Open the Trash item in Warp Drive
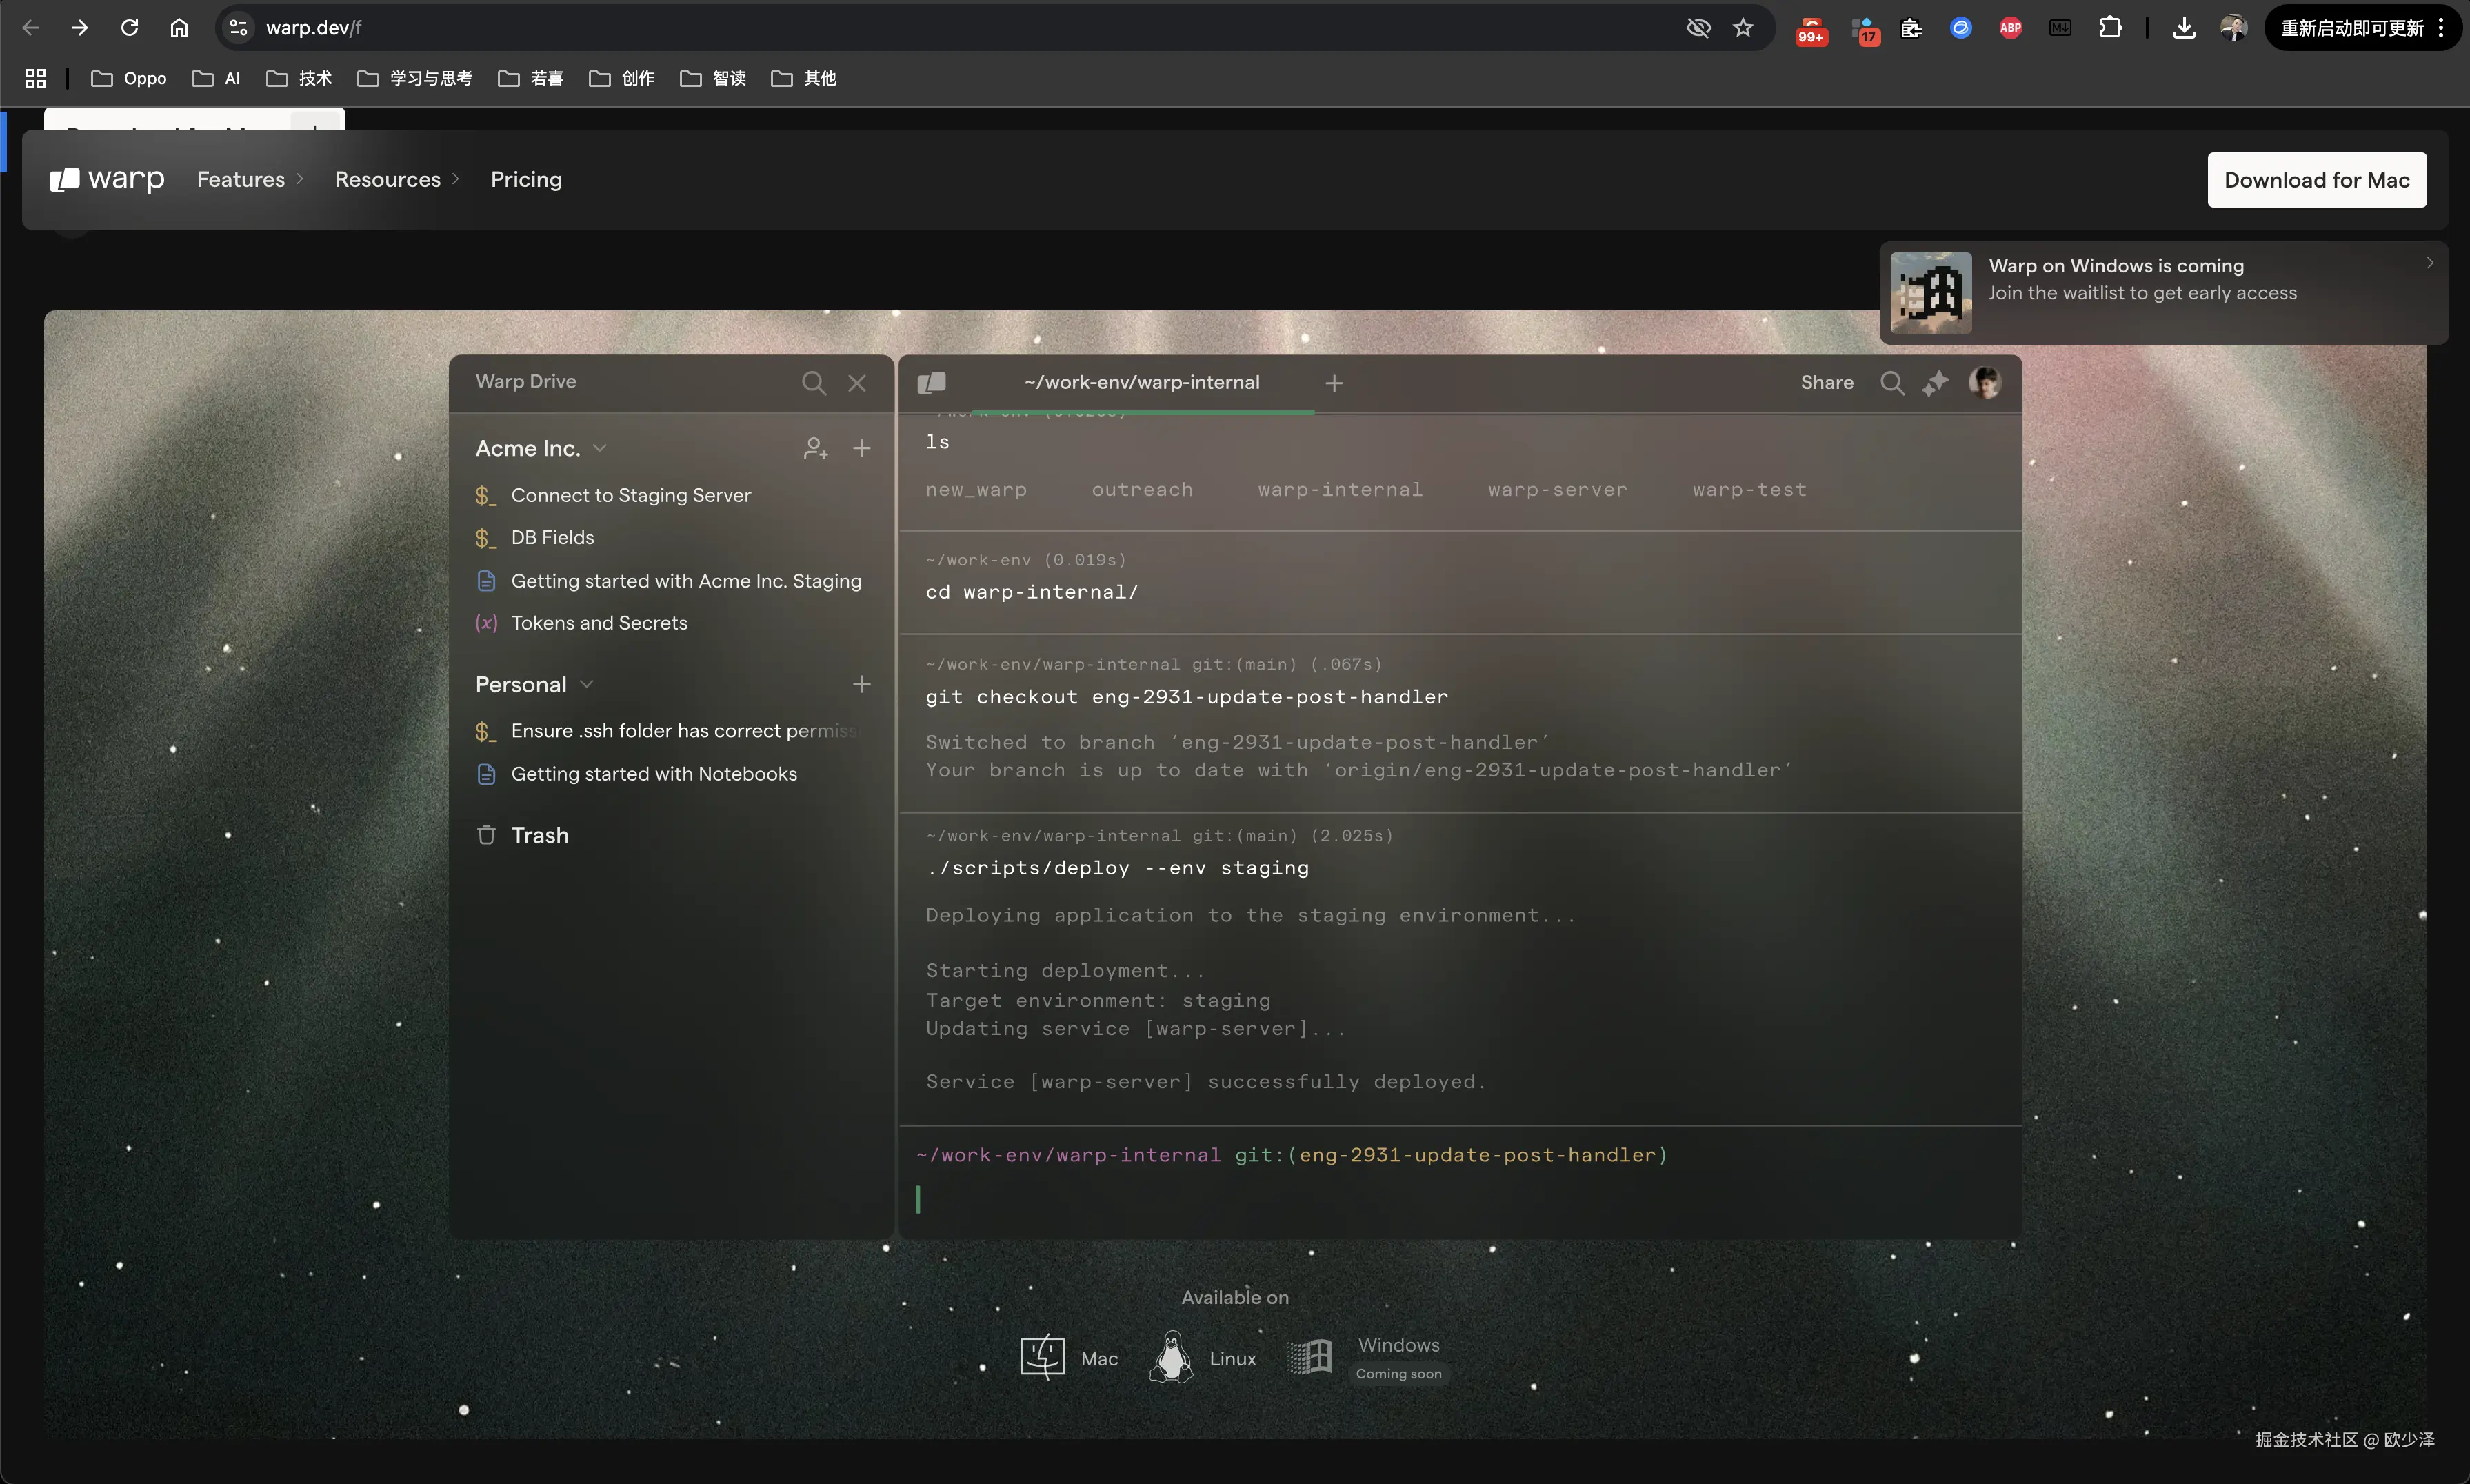Viewport: 2470px width, 1484px height. pyautogui.click(x=539, y=835)
